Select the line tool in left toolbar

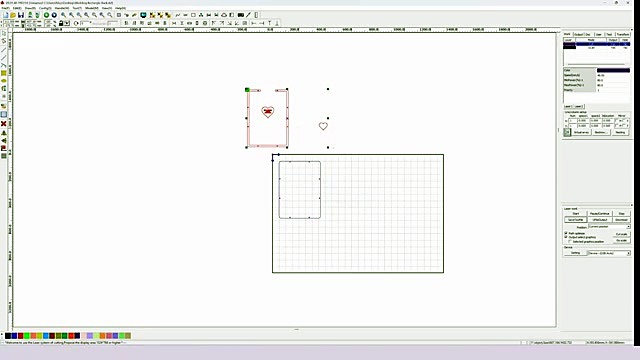click(4, 49)
